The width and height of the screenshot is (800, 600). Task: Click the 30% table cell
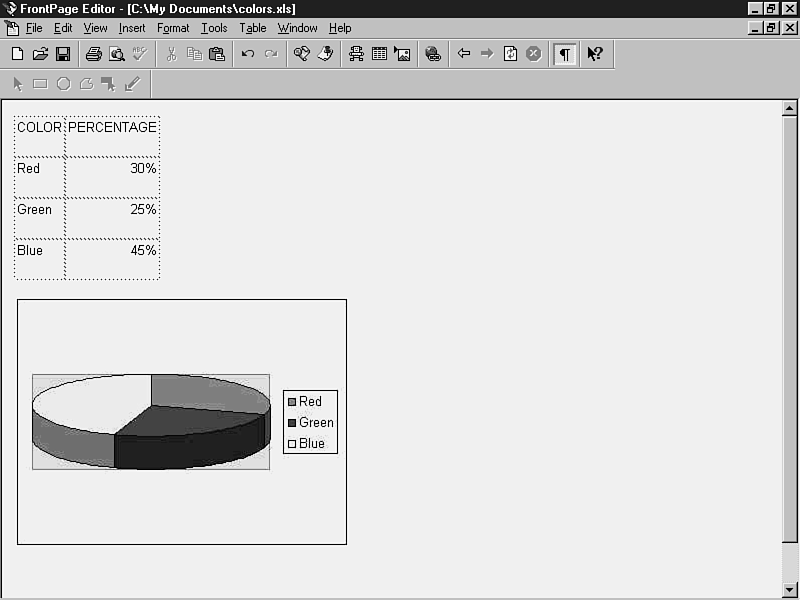point(112,178)
